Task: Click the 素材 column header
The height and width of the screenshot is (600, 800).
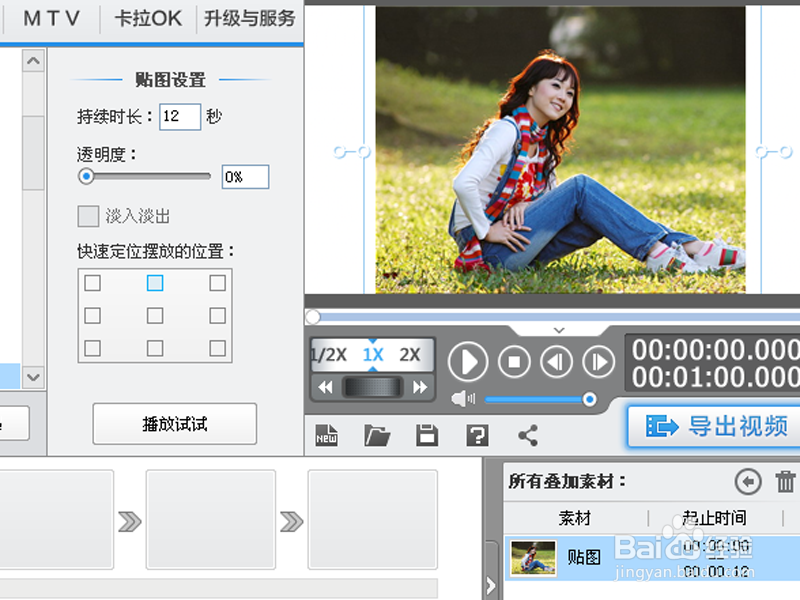Action: pyautogui.click(x=575, y=518)
